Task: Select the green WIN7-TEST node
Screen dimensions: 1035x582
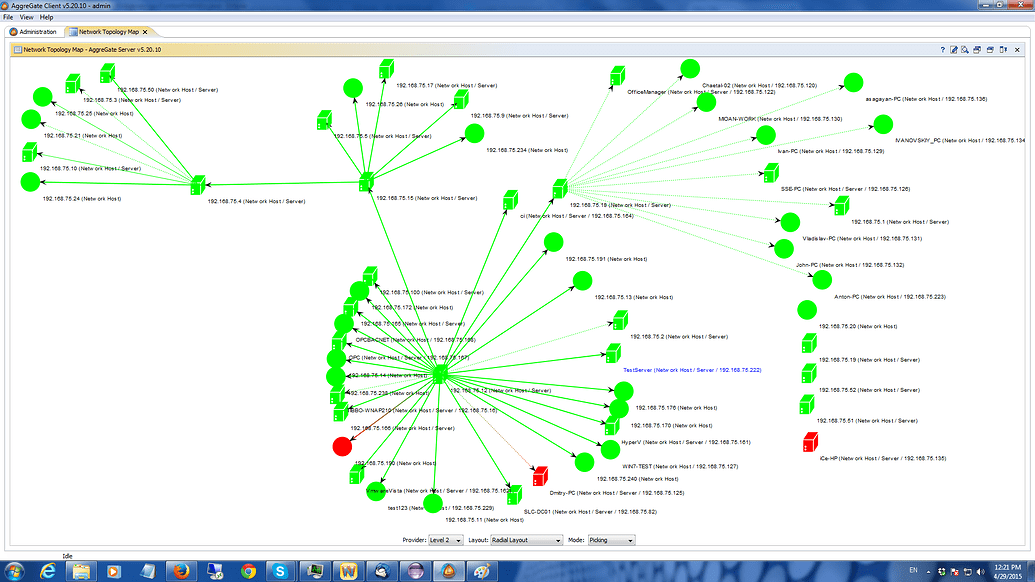Action: click(584, 461)
